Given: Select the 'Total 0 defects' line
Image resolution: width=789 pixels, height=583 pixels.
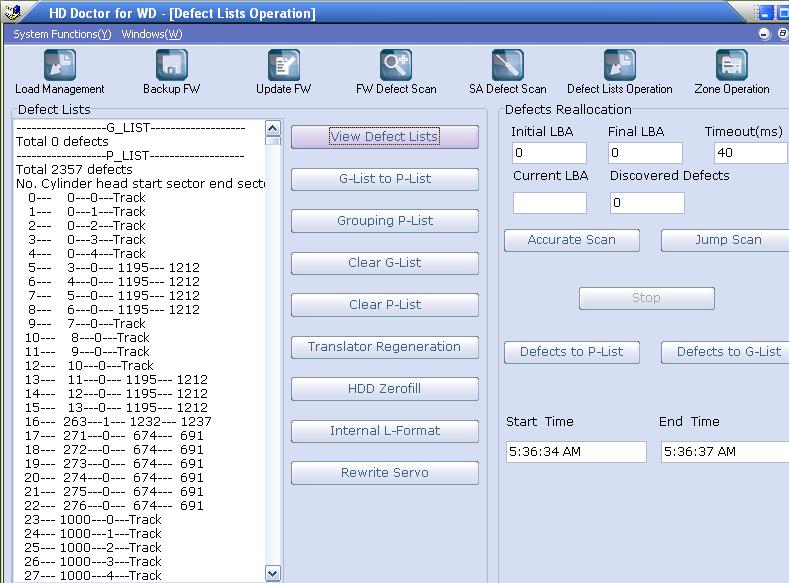Looking at the screenshot, I should tap(62, 142).
